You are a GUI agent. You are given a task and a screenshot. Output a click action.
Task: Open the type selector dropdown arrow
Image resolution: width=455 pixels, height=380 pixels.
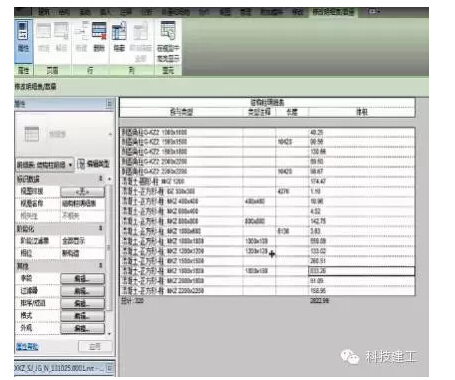click(x=110, y=134)
